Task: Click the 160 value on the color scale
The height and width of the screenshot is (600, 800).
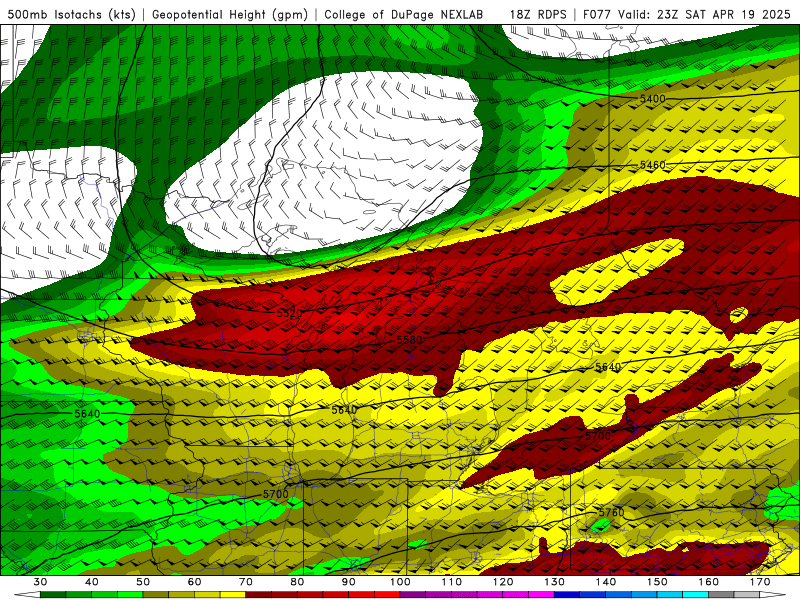Action: pos(709,582)
